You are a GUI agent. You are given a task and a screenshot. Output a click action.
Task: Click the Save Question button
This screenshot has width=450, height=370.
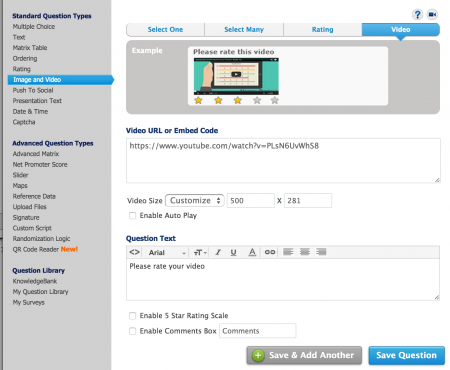406,355
